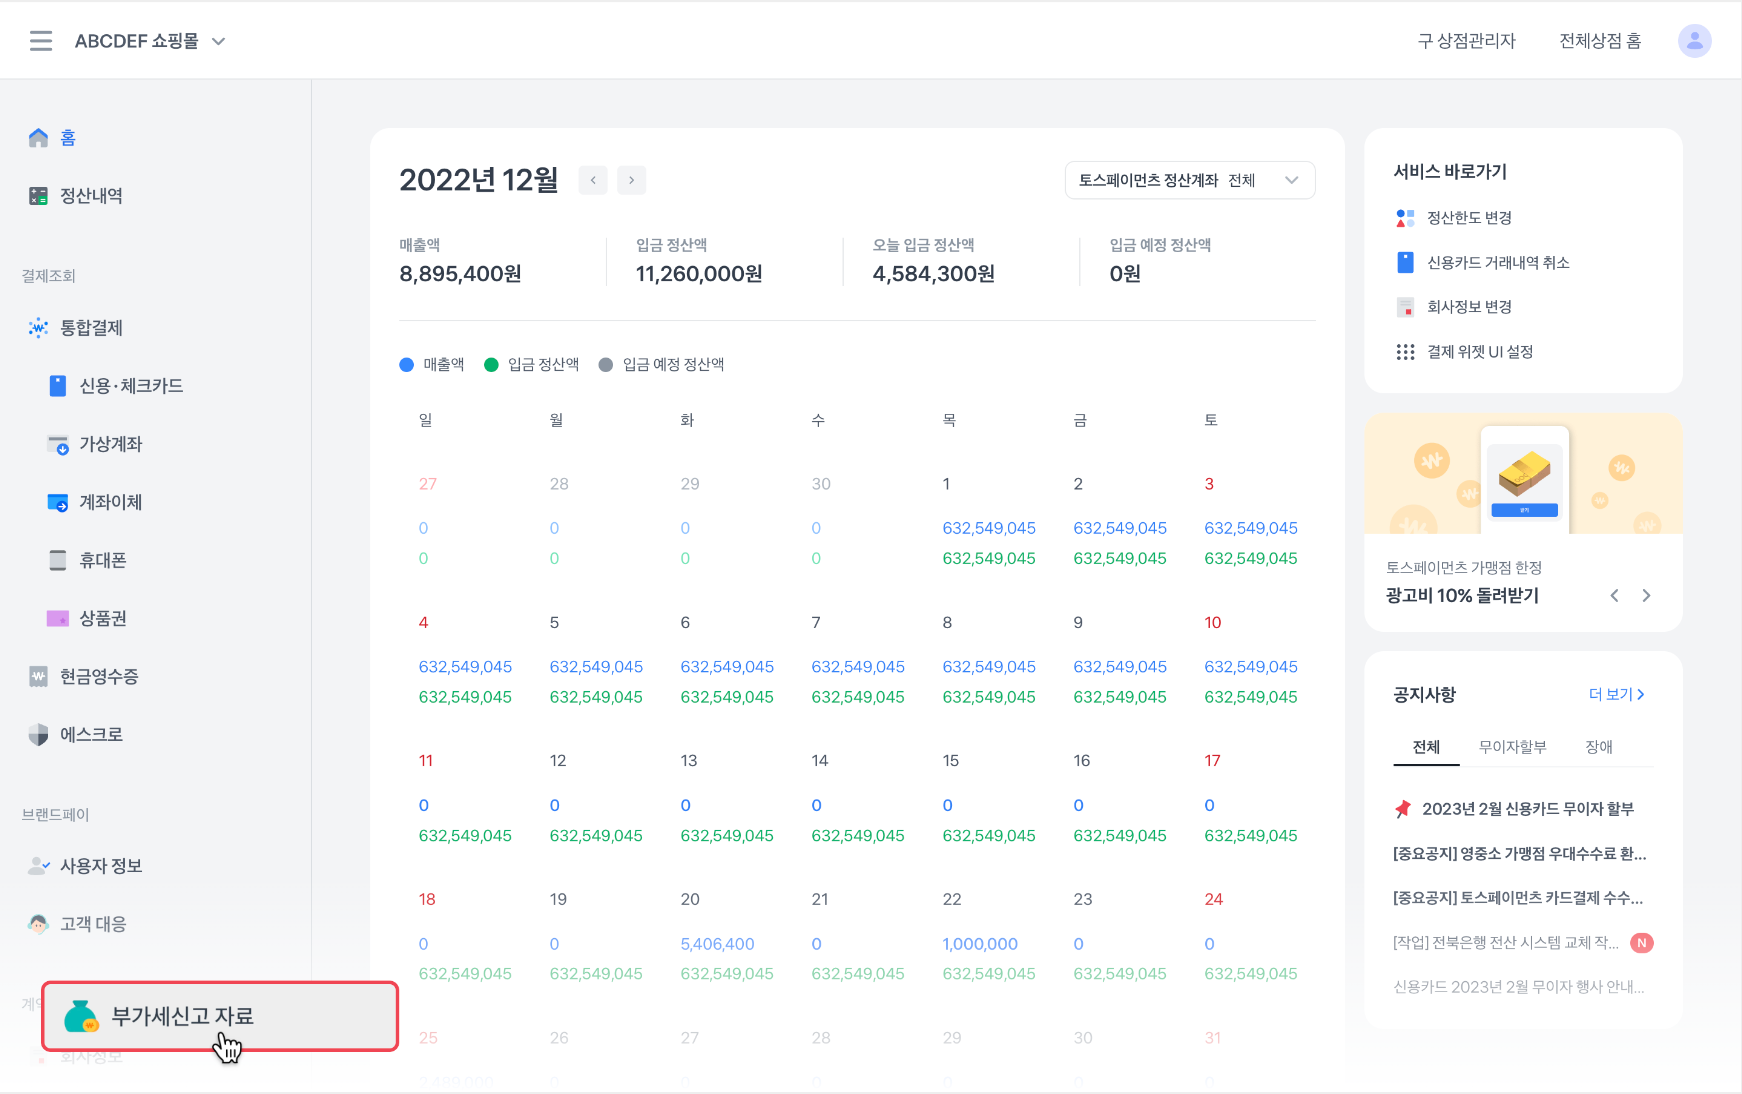Viewport: 1742px width, 1094px height.
Task: Expand the ABCDEF 쇼핑몰 store dropdown
Action: click(219, 41)
